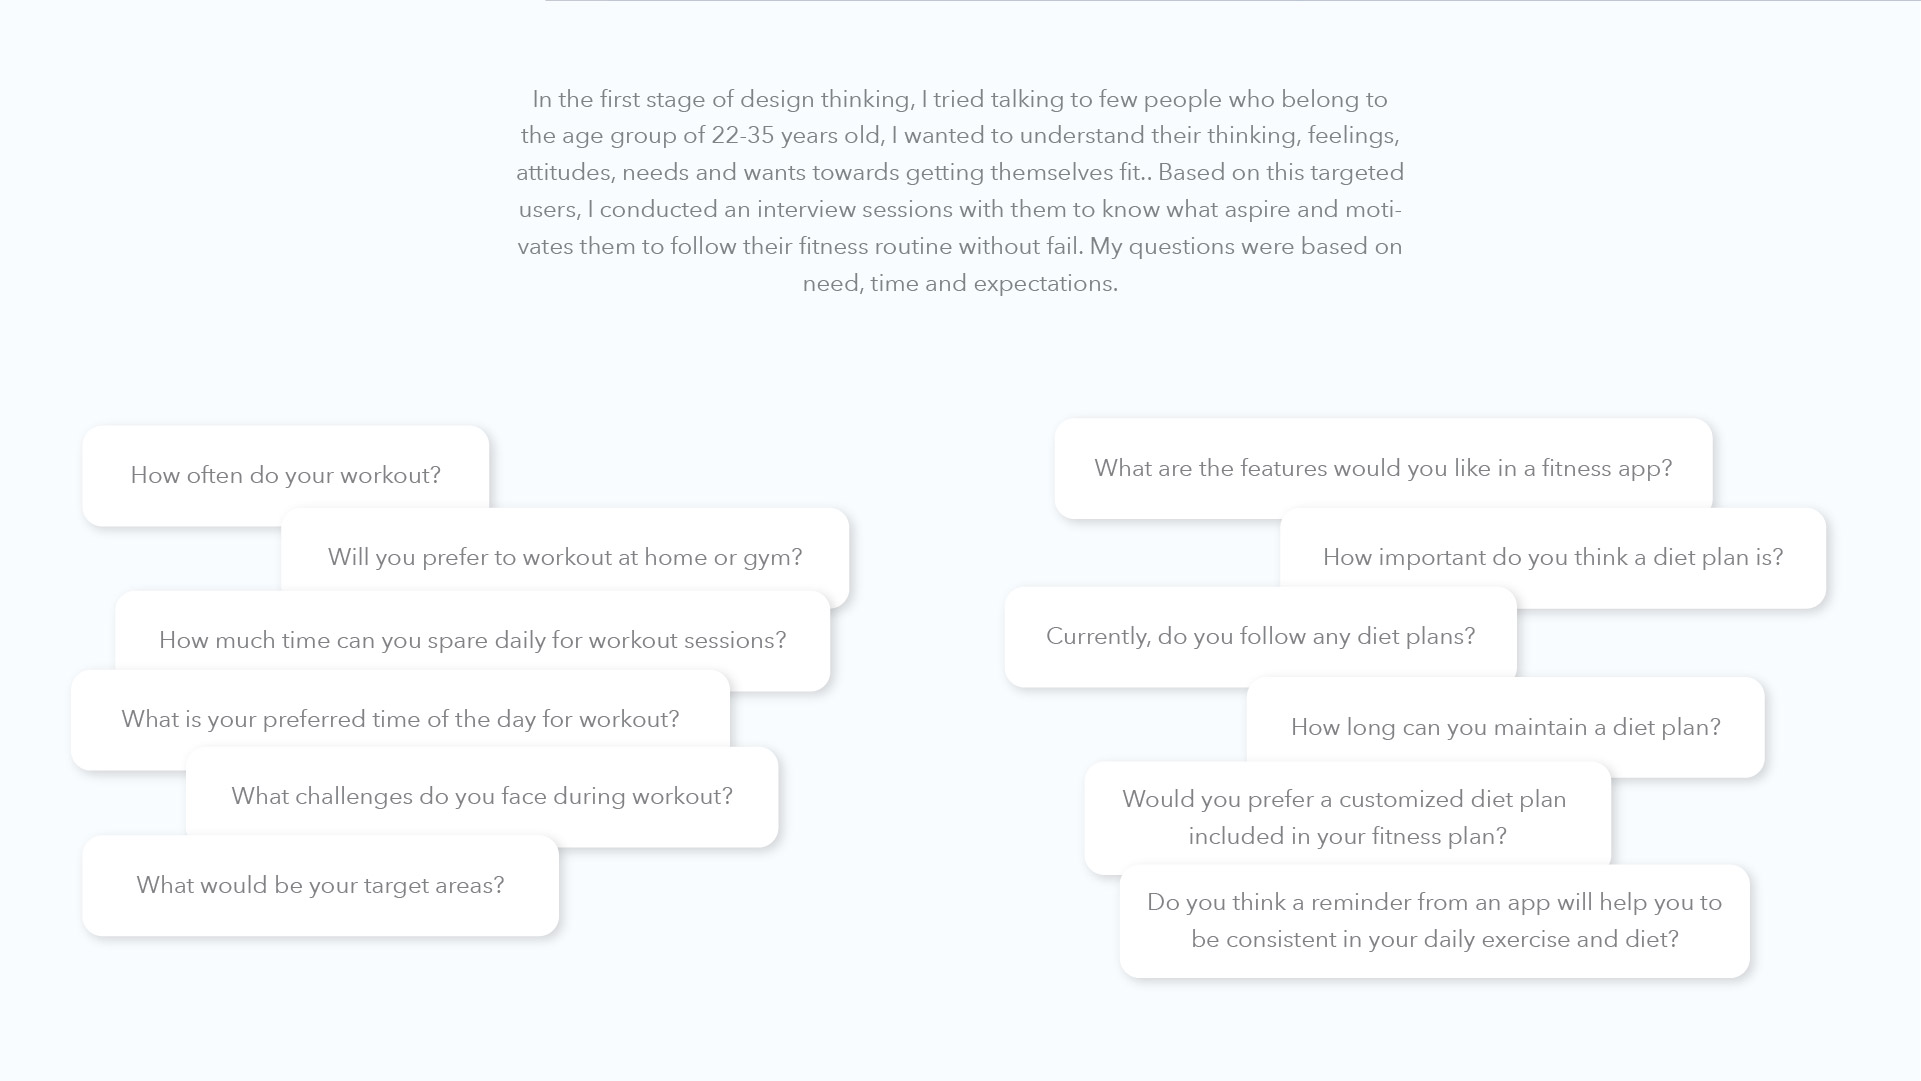The height and width of the screenshot is (1081, 1921).
Task: Click the closing line "need, time and expectations."
Action: coord(959,283)
